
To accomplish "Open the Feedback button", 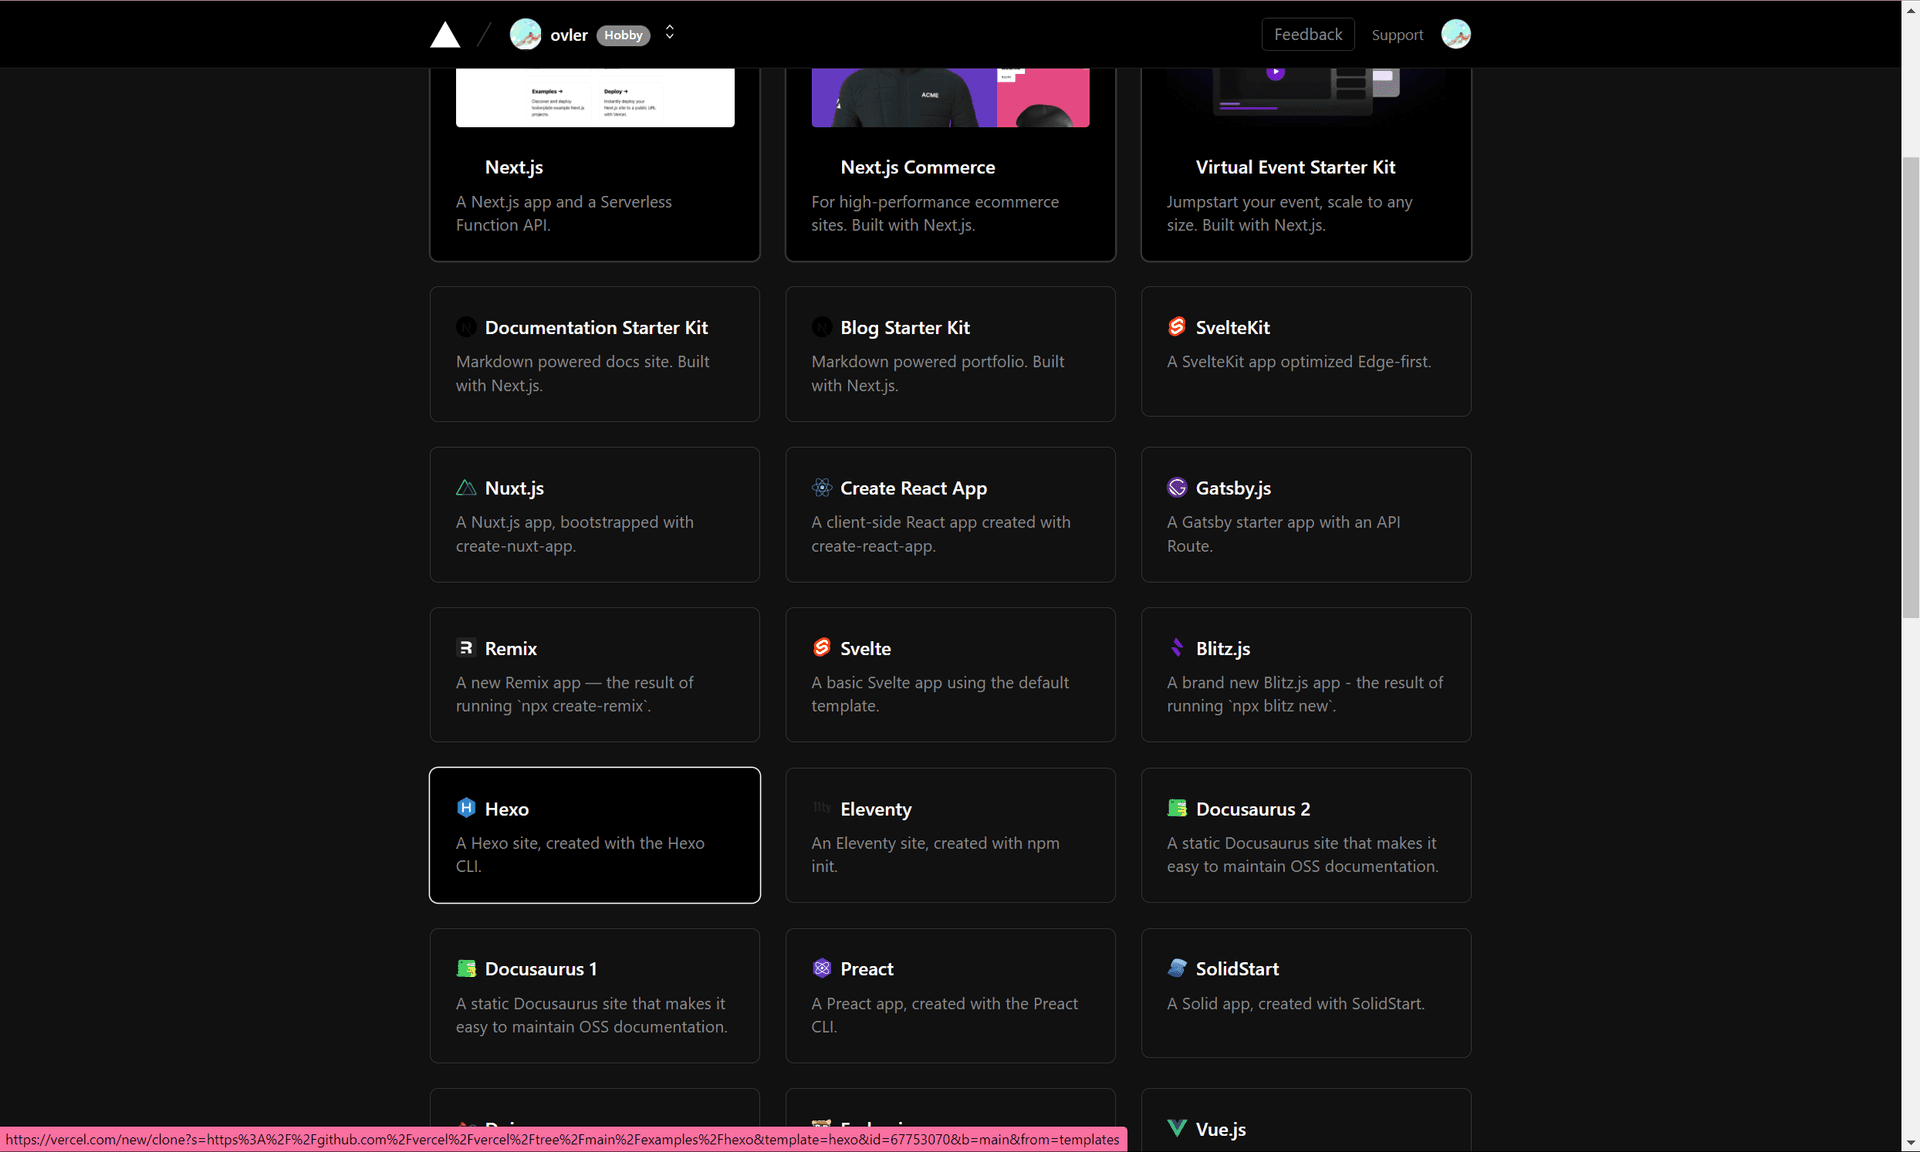I will pyautogui.click(x=1308, y=34).
